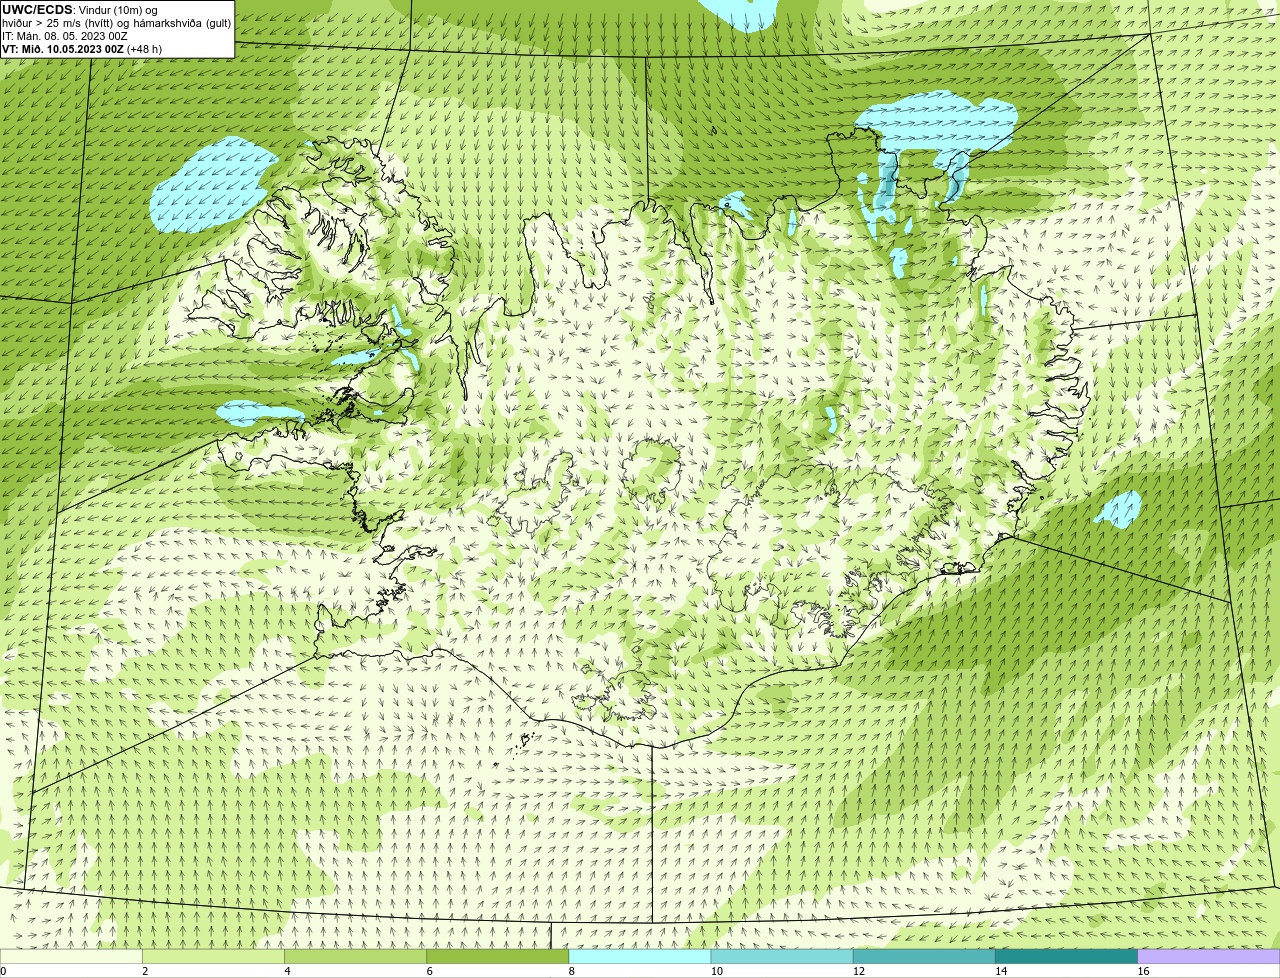Click the legend scale label "16"
Viewport: 1280px width, 978px height.
point(1143,971)
